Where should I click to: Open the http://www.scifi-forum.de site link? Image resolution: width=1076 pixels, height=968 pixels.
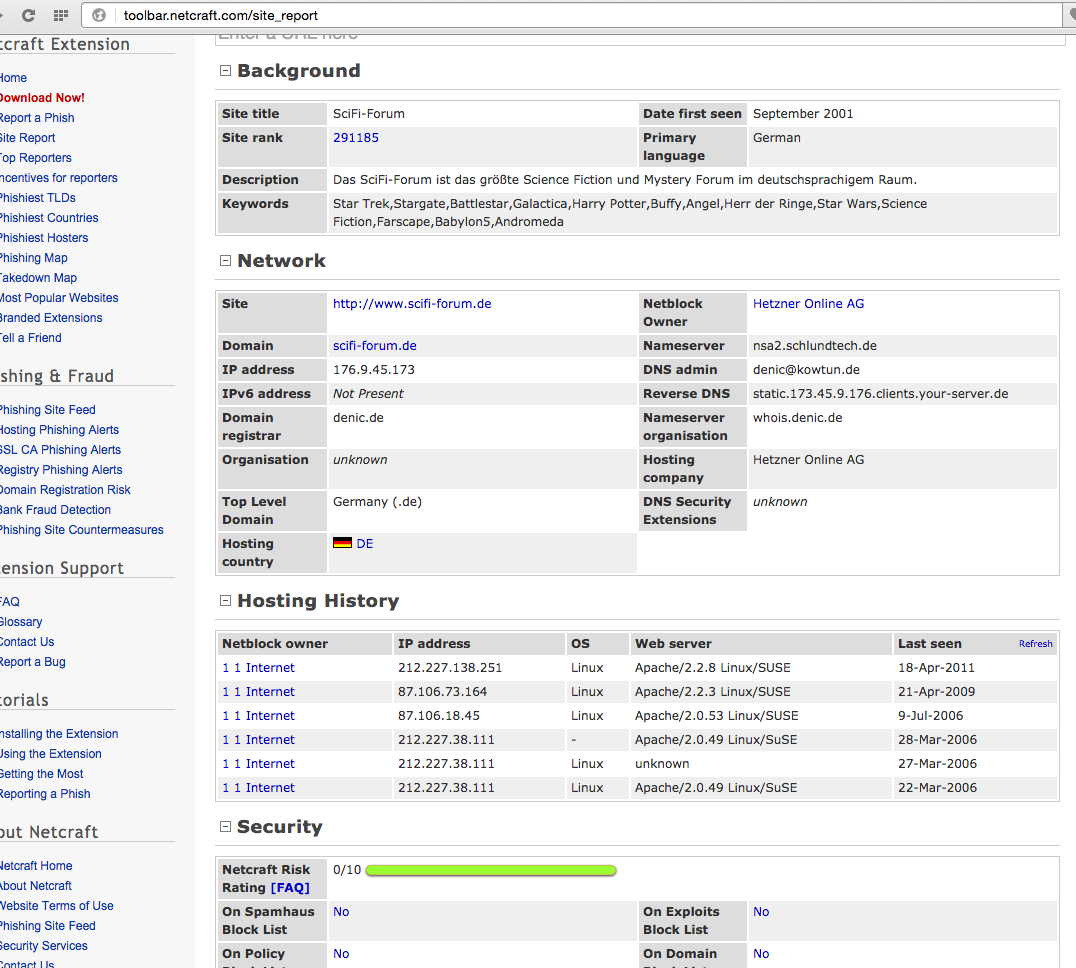point(412,304)
